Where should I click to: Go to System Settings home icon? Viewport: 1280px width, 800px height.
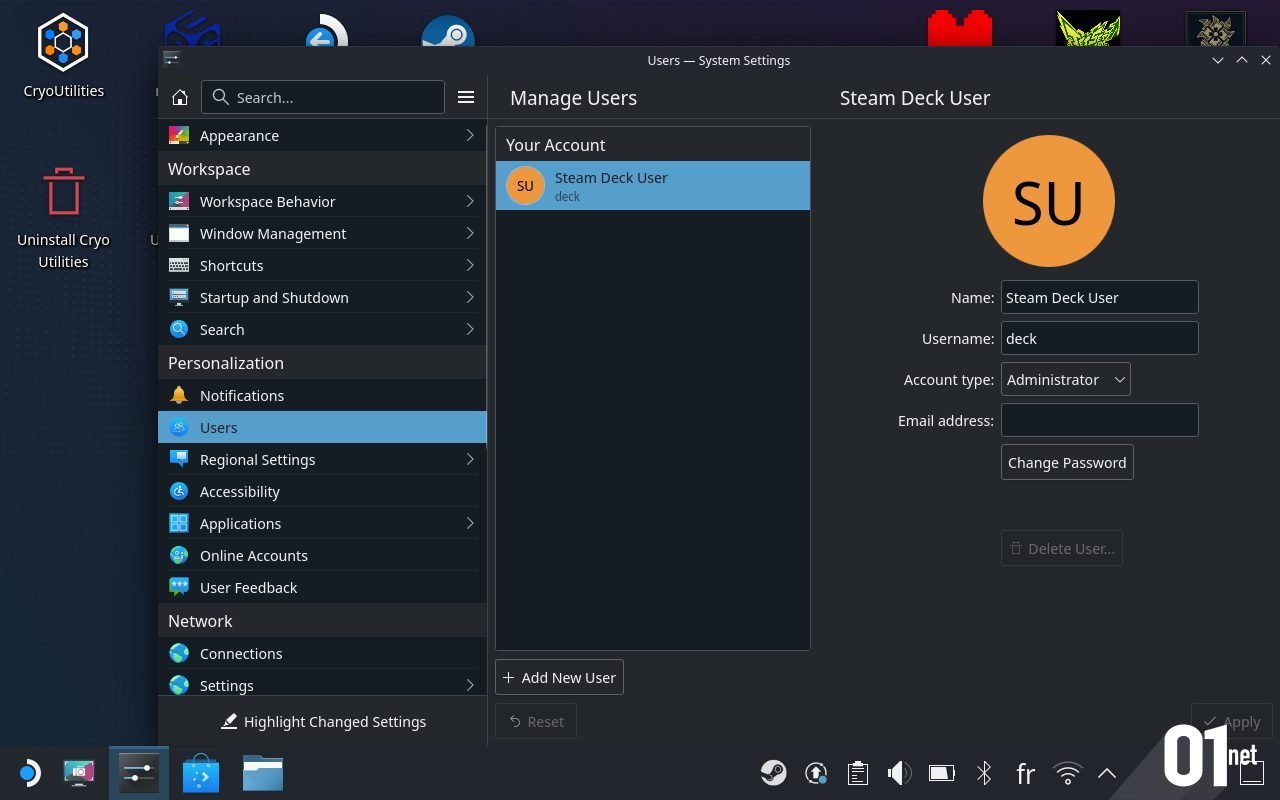point(180,97)
